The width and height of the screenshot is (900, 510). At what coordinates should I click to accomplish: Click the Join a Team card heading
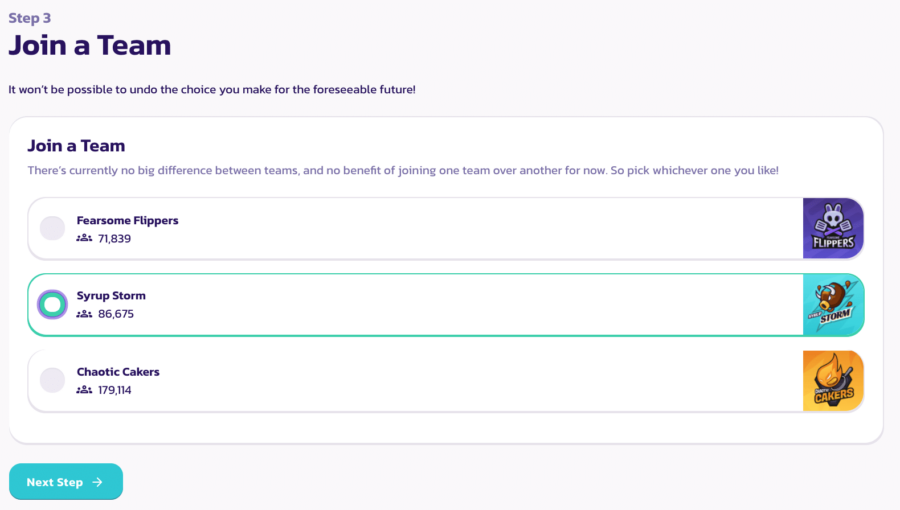tap(76, 146)
